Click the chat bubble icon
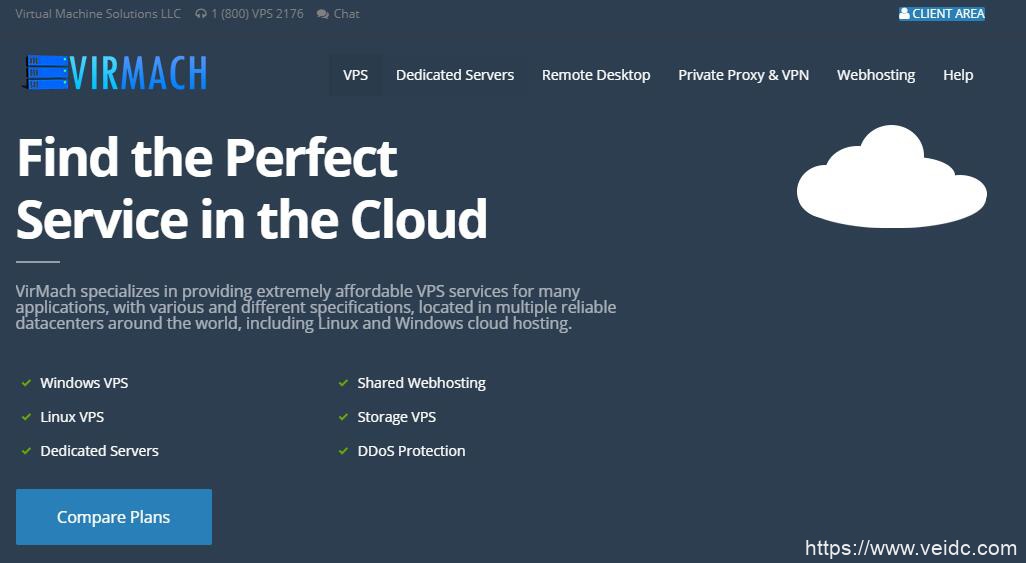The image size is (1026, 563). [x=322, y=14]
